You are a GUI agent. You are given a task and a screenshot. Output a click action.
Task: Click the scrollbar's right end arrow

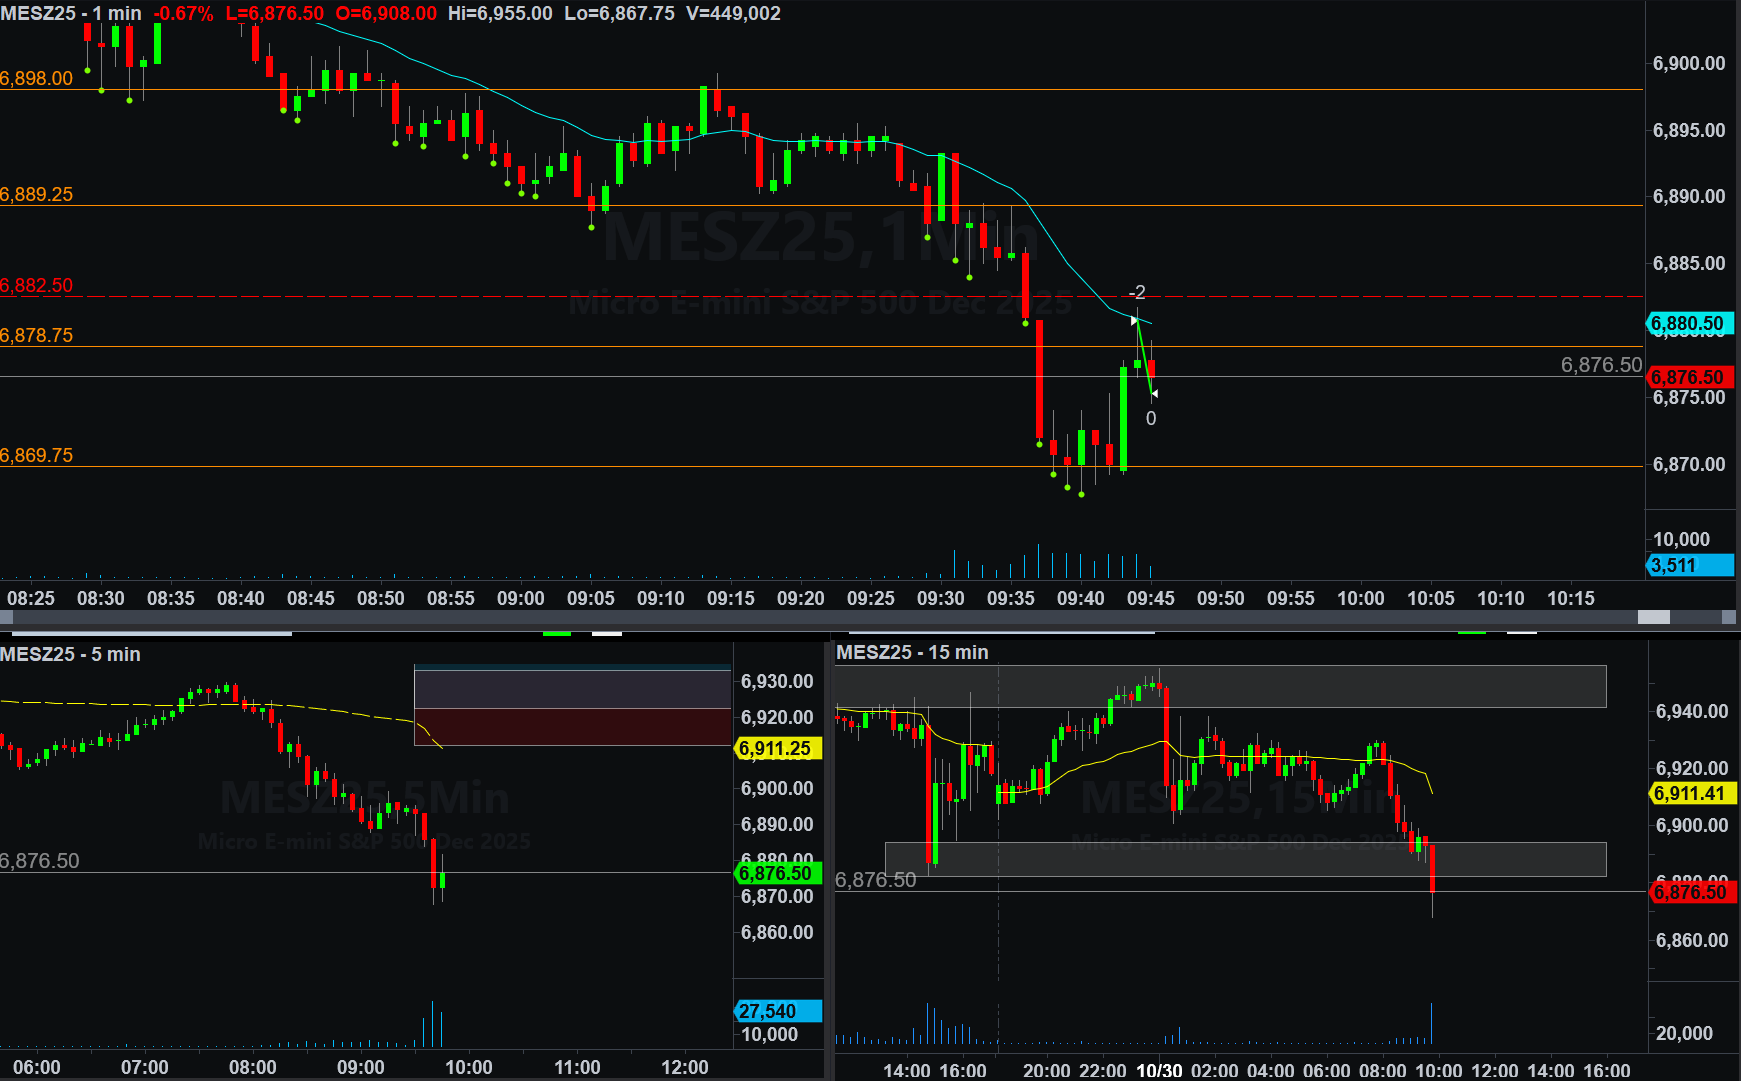point(1729,617)
